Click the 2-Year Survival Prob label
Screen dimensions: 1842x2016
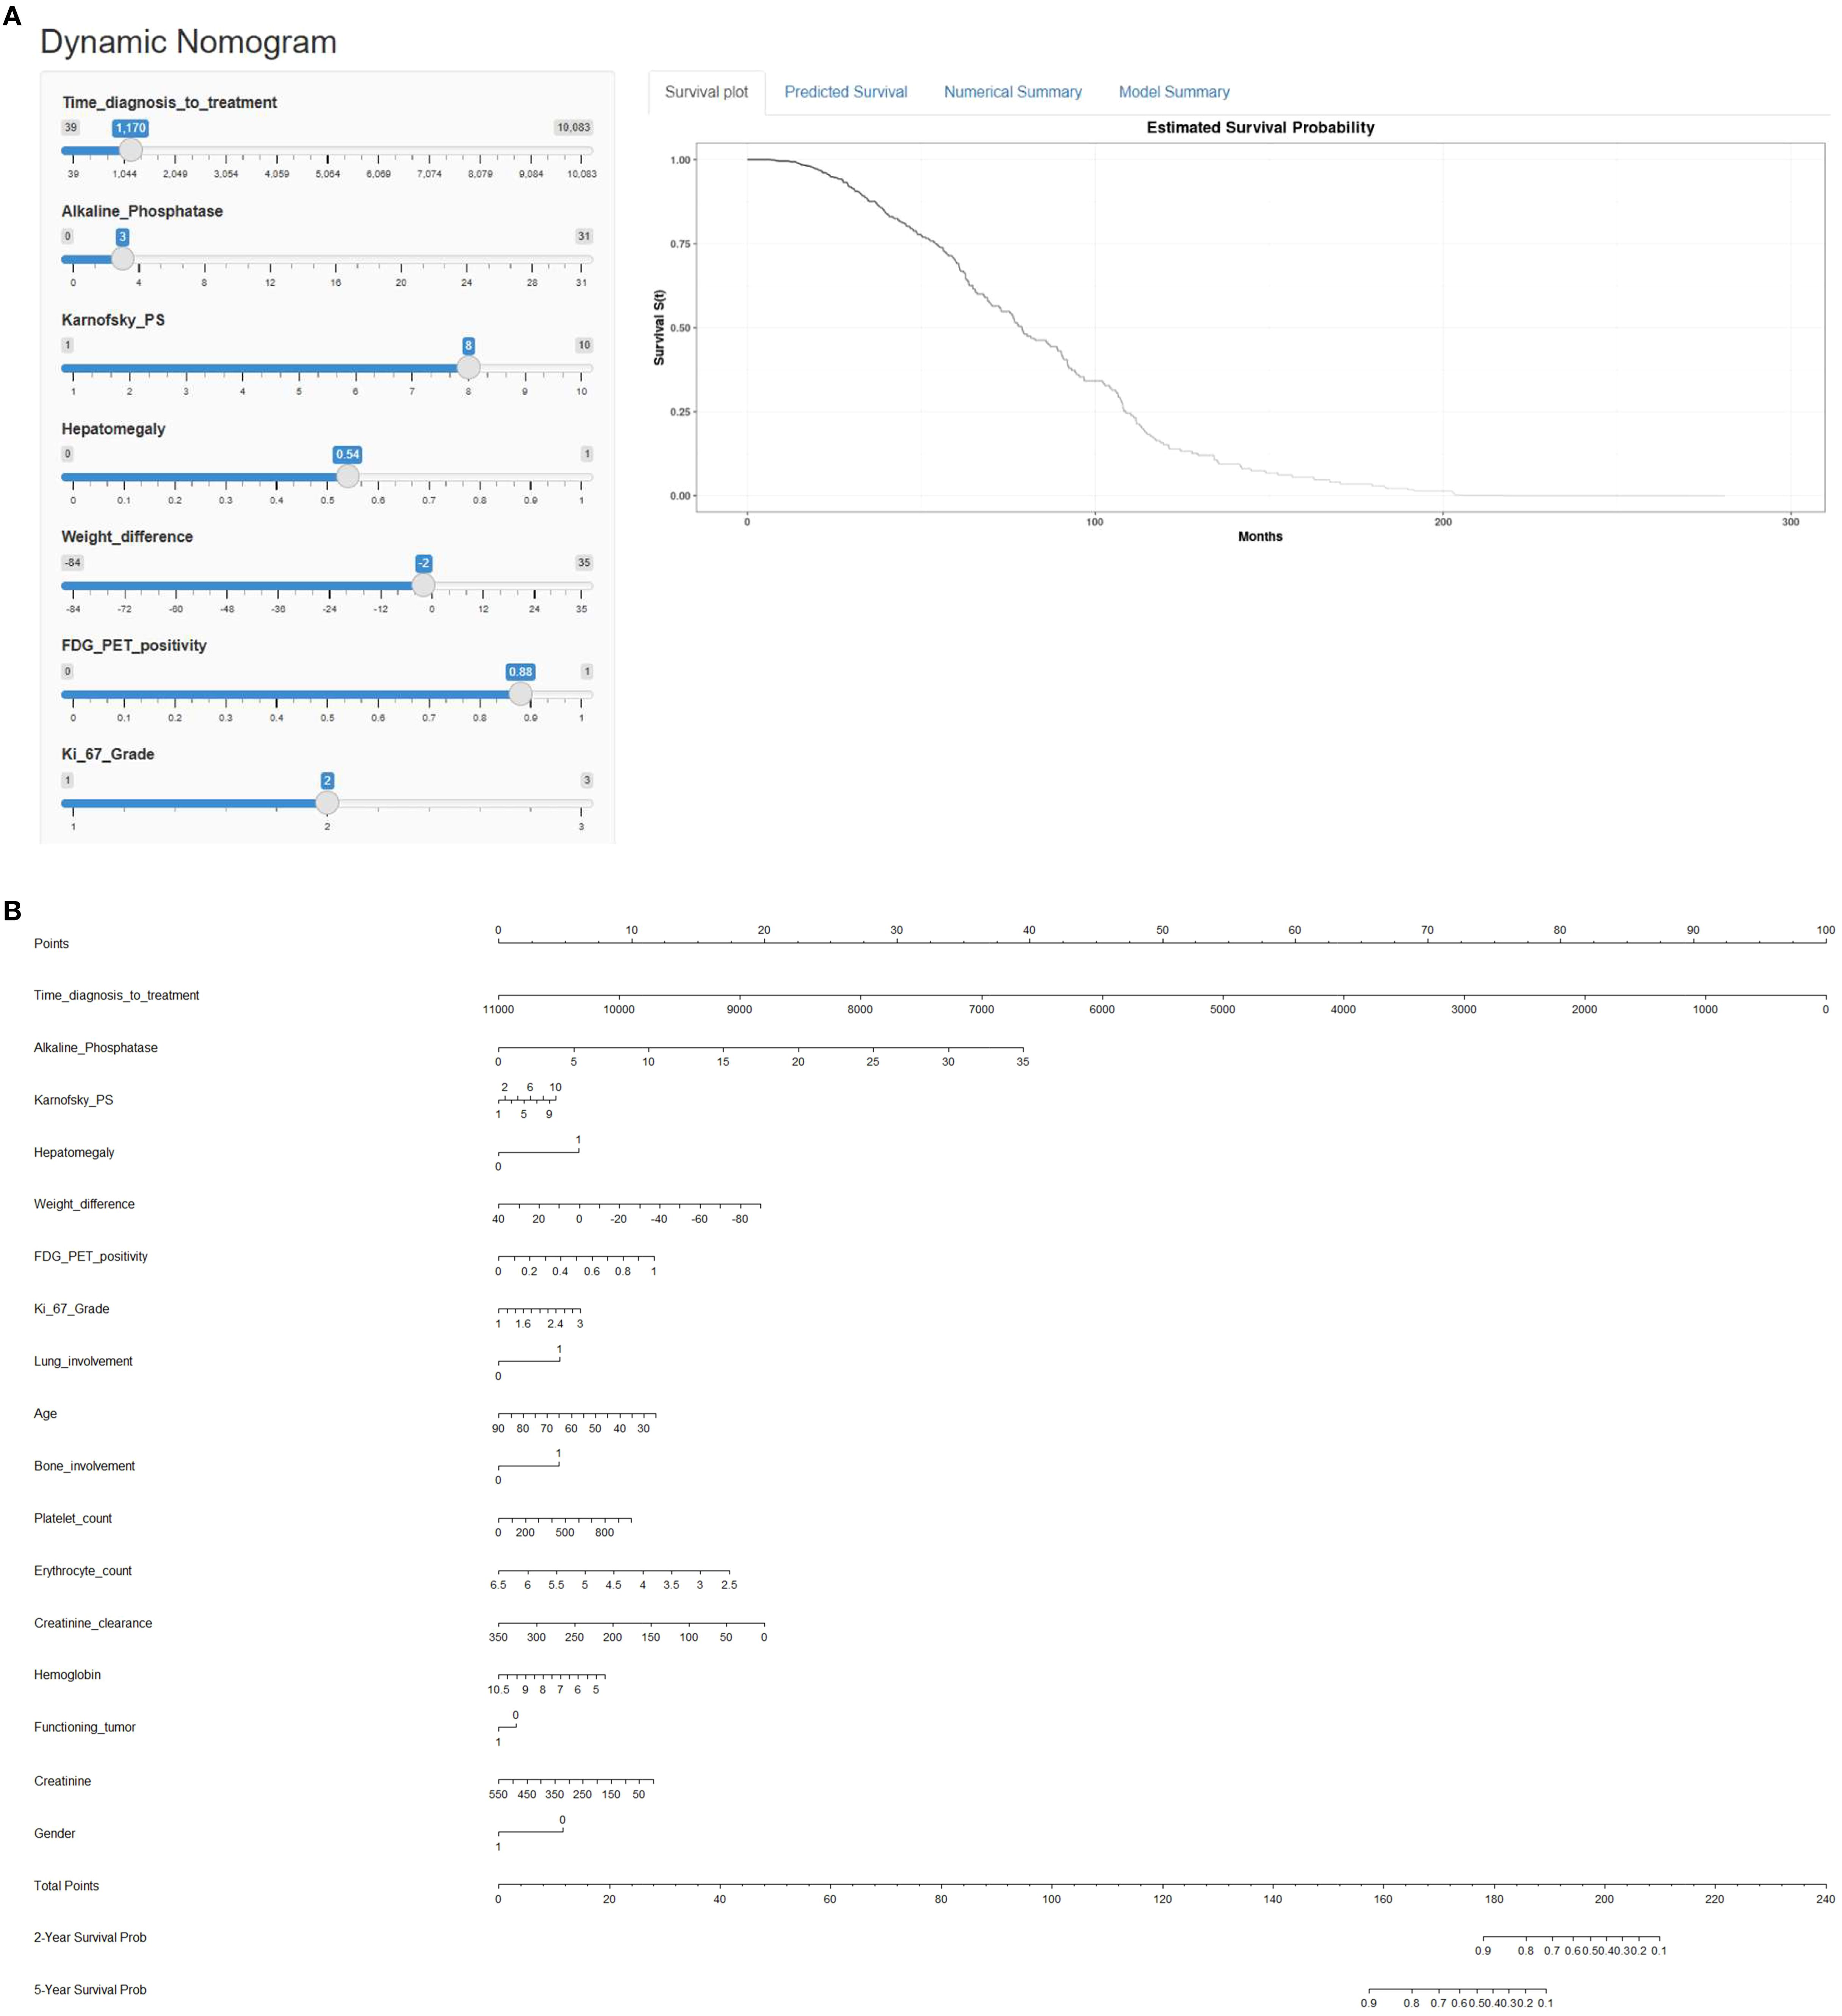point(90,1937)
